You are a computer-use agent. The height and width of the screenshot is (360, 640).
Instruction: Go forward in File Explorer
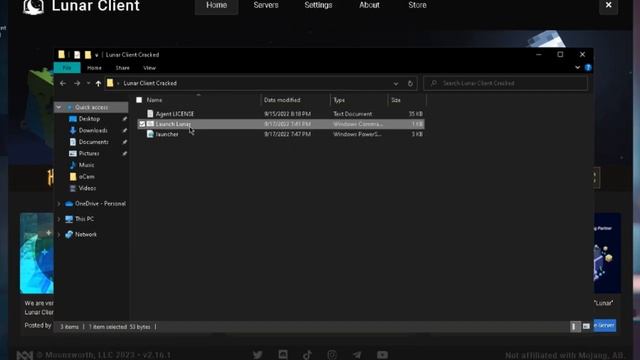click(x=77, y=83)
